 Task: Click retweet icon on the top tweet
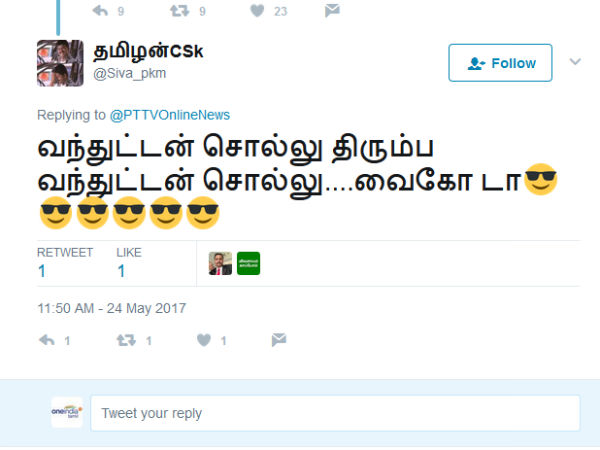pos(179,10)
